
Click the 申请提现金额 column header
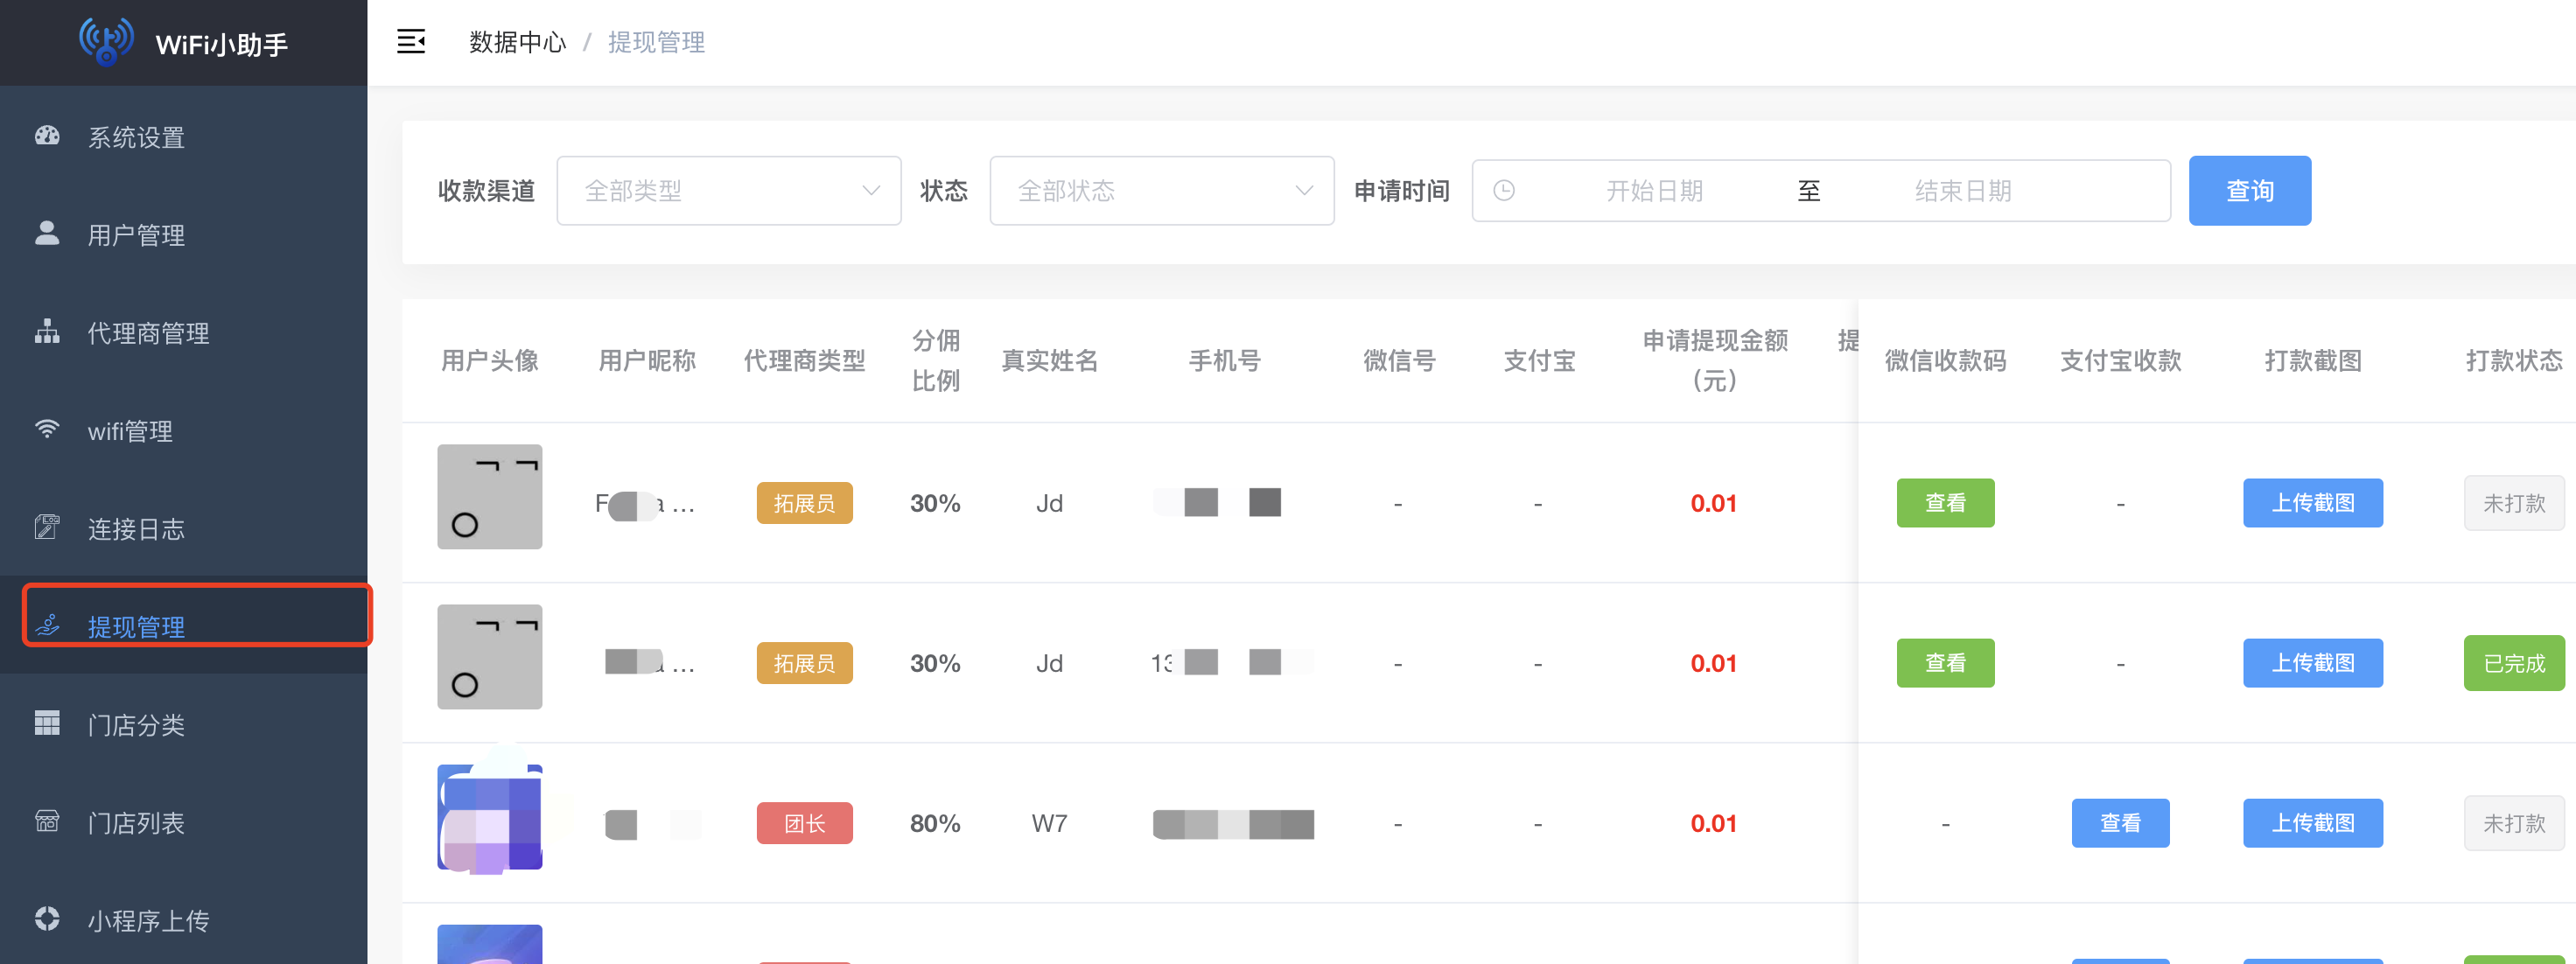pyautogui.click(x=1714, y=360)
